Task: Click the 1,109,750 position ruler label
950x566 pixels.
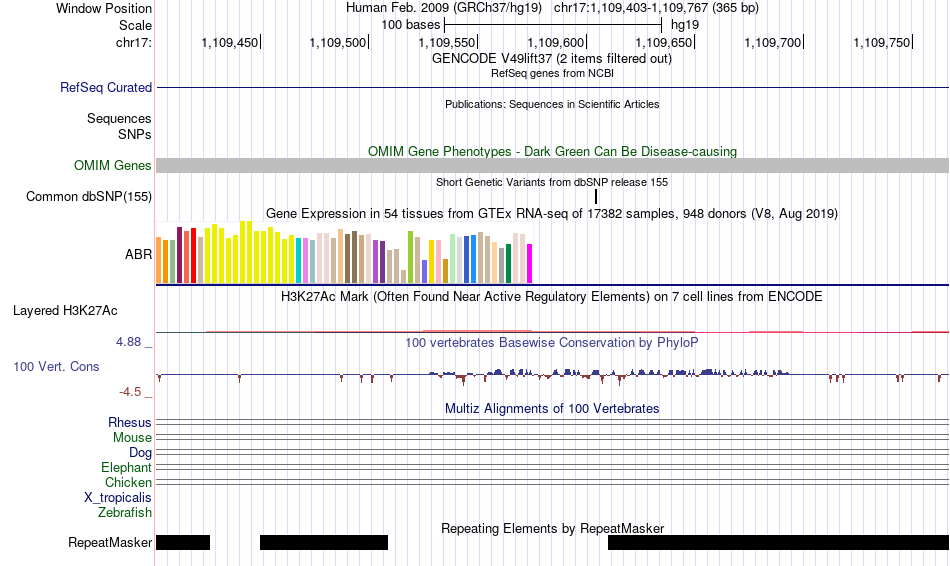Action: click(x=882, y=42)
